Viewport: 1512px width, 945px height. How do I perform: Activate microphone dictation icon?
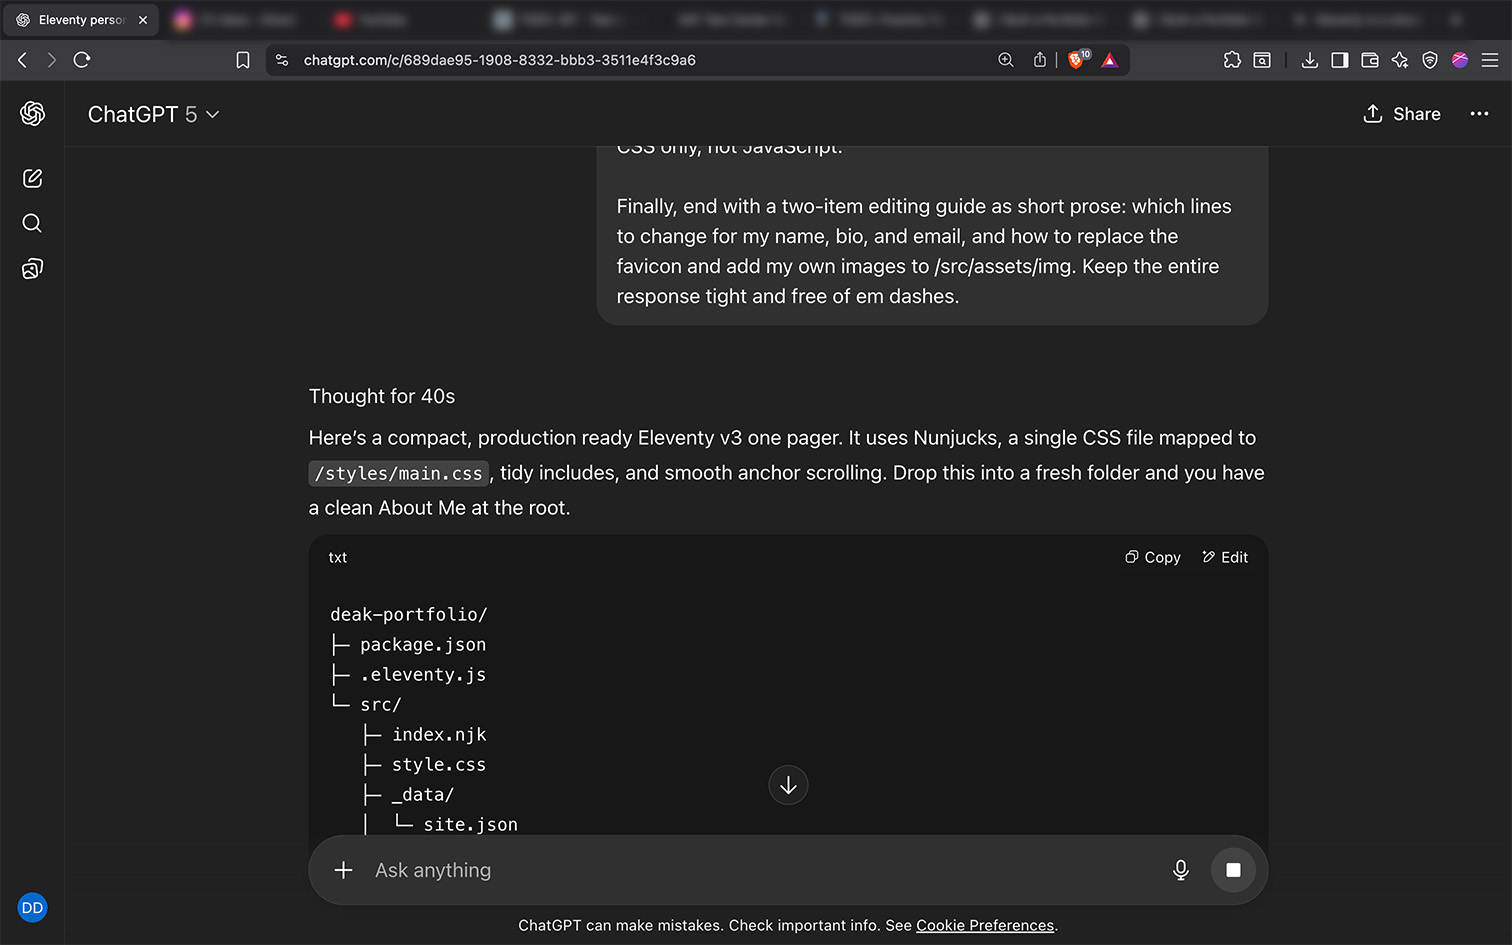1181,870
